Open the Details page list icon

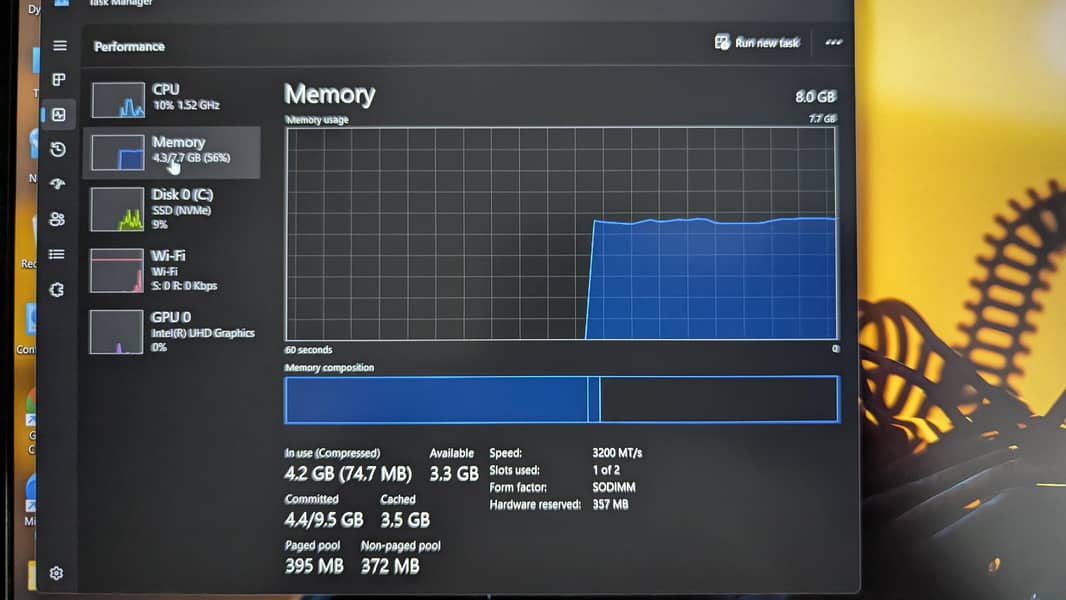click(x=57, y=254)
